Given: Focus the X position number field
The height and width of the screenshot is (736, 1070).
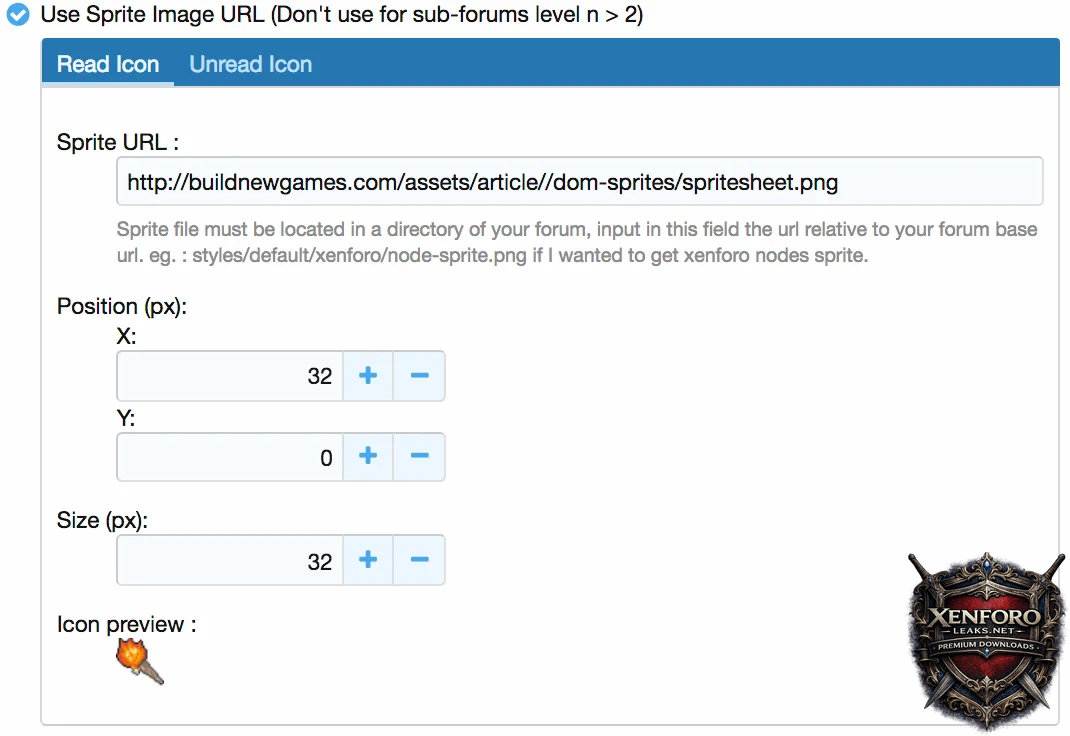Looking at the screenshot, I should pos(230,376).
